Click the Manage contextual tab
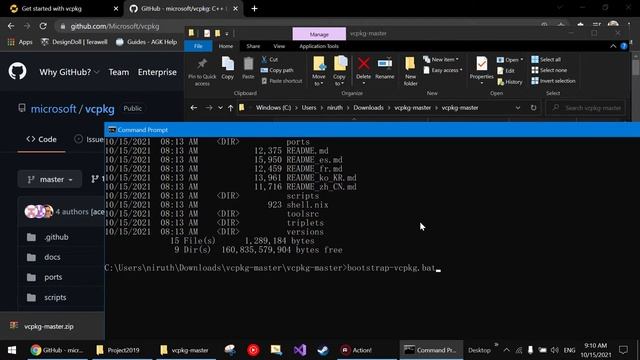This screenshot has width=640, height=360. 319,34
